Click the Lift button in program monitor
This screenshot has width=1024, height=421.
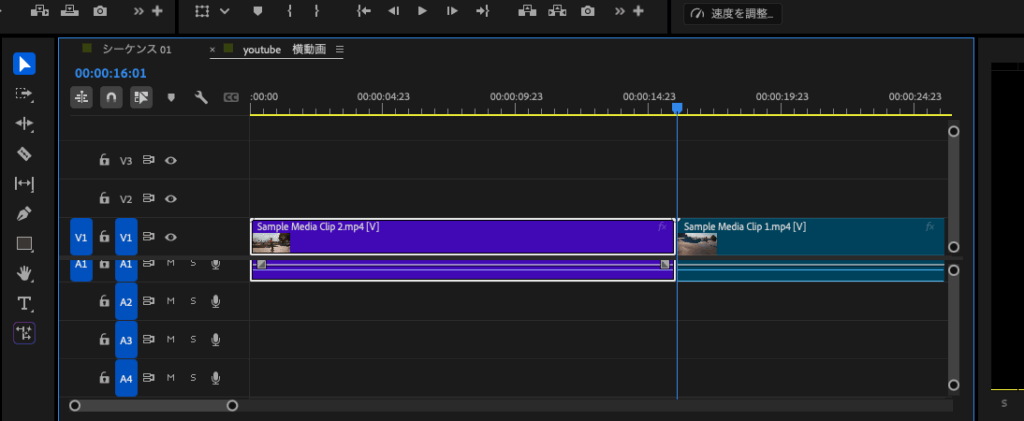click(527, 11)
